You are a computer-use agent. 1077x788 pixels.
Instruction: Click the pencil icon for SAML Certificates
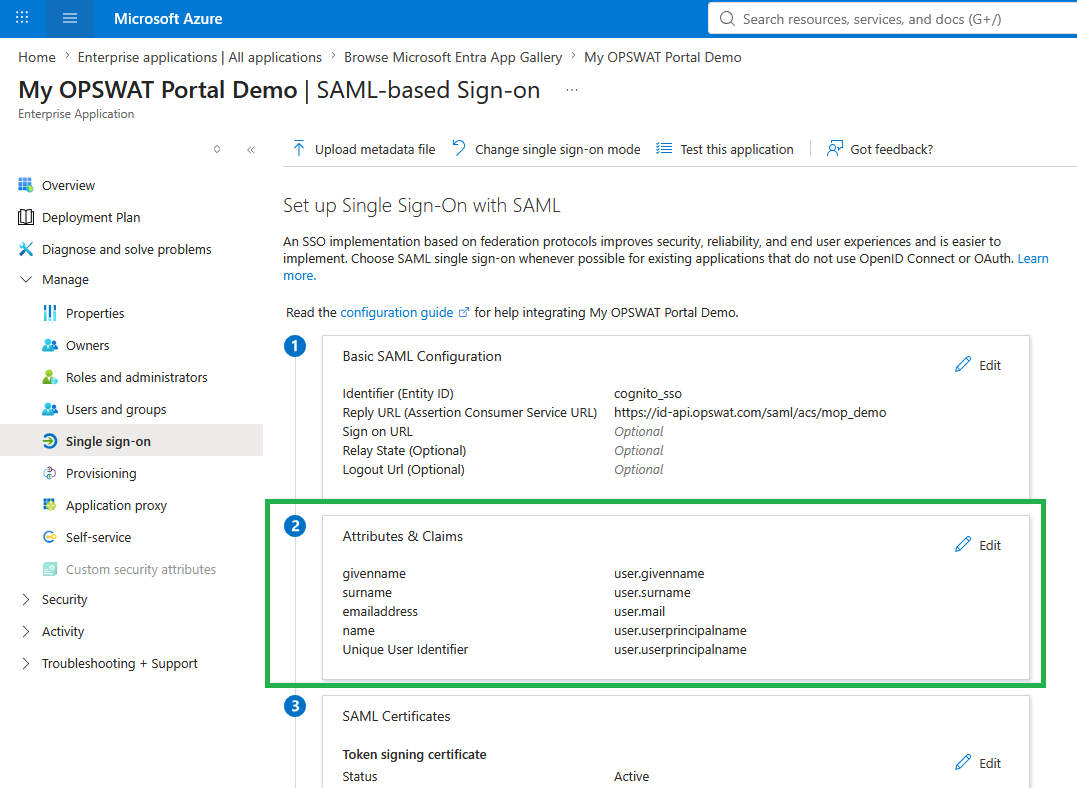(963, 762)
